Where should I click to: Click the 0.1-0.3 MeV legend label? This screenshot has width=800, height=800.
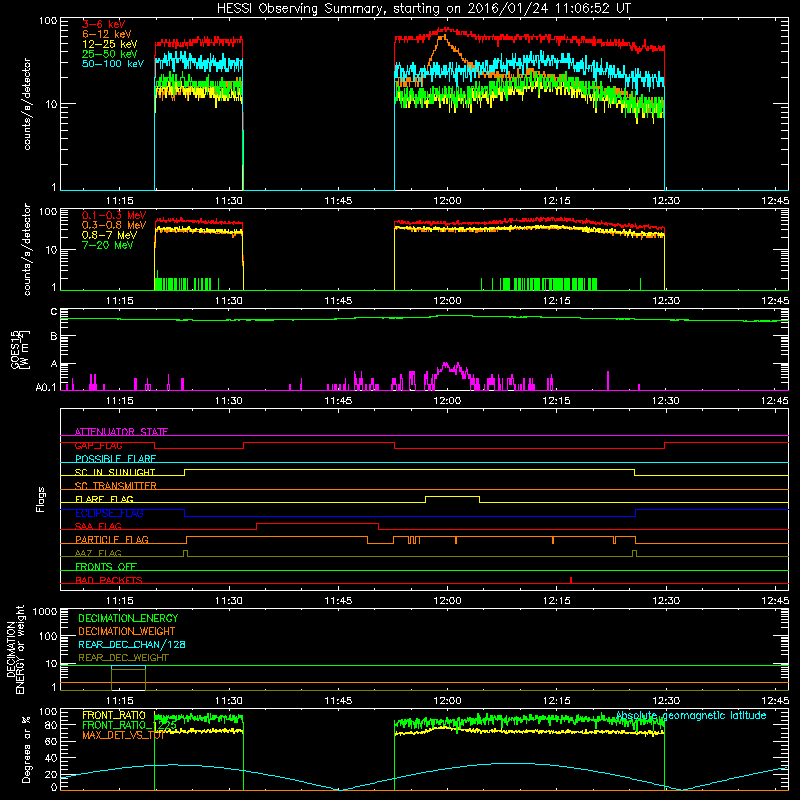[x=114, y=215]
